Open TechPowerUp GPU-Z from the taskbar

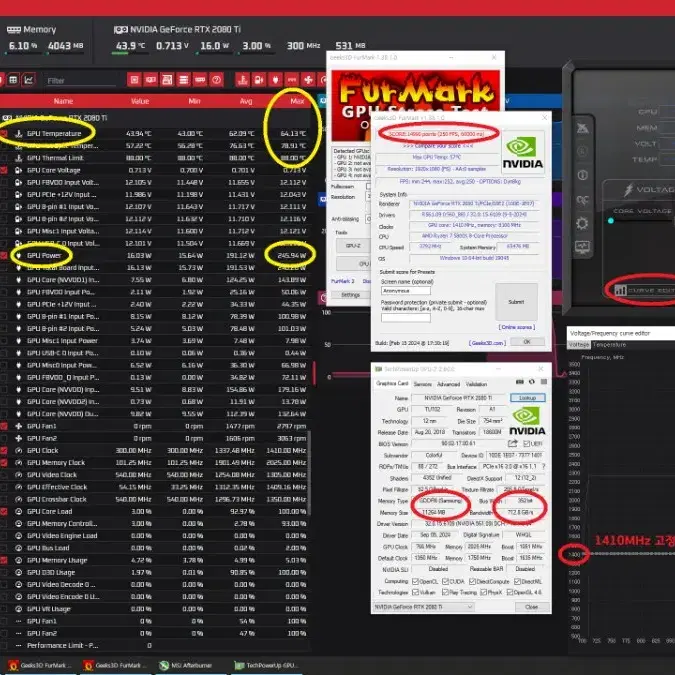(266, 665)
